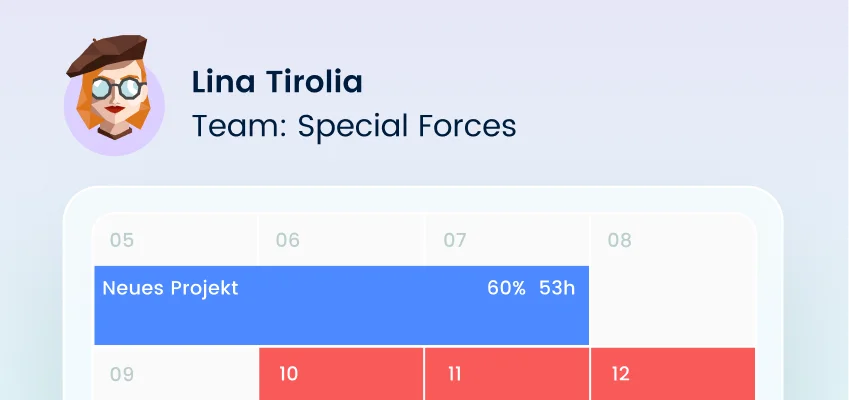Click the empty slot below day 08
This screenshot has height=400, width=849.
672,305
